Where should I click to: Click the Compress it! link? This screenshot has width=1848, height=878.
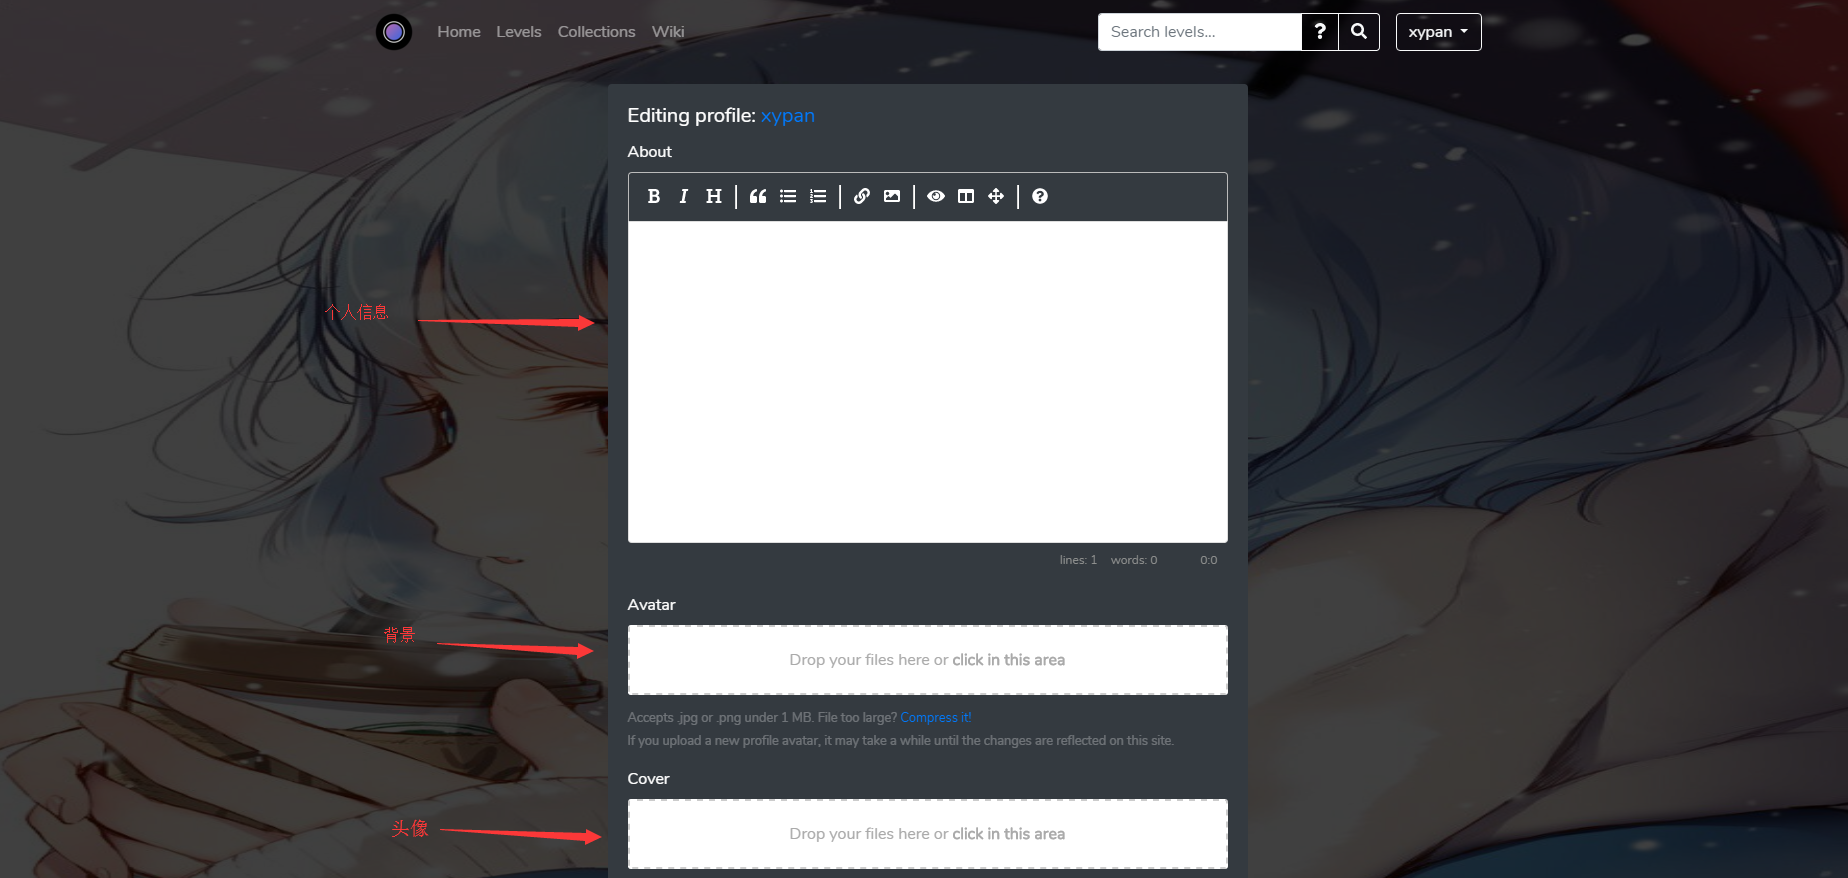click(936, 718)
